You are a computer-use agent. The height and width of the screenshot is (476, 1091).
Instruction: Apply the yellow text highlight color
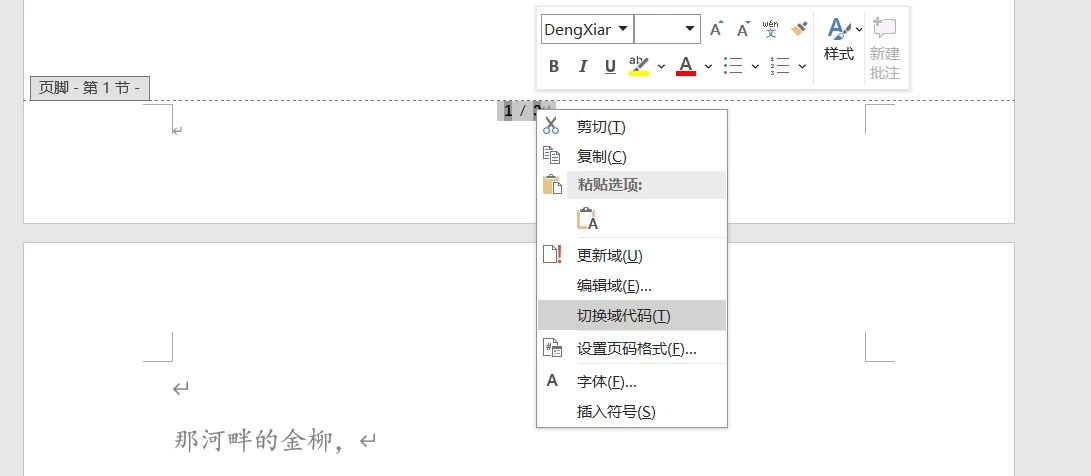(x=639, y=66)
